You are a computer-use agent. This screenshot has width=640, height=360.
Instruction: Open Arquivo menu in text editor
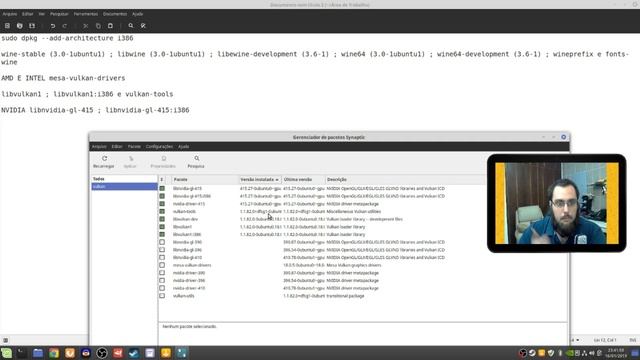10,14
